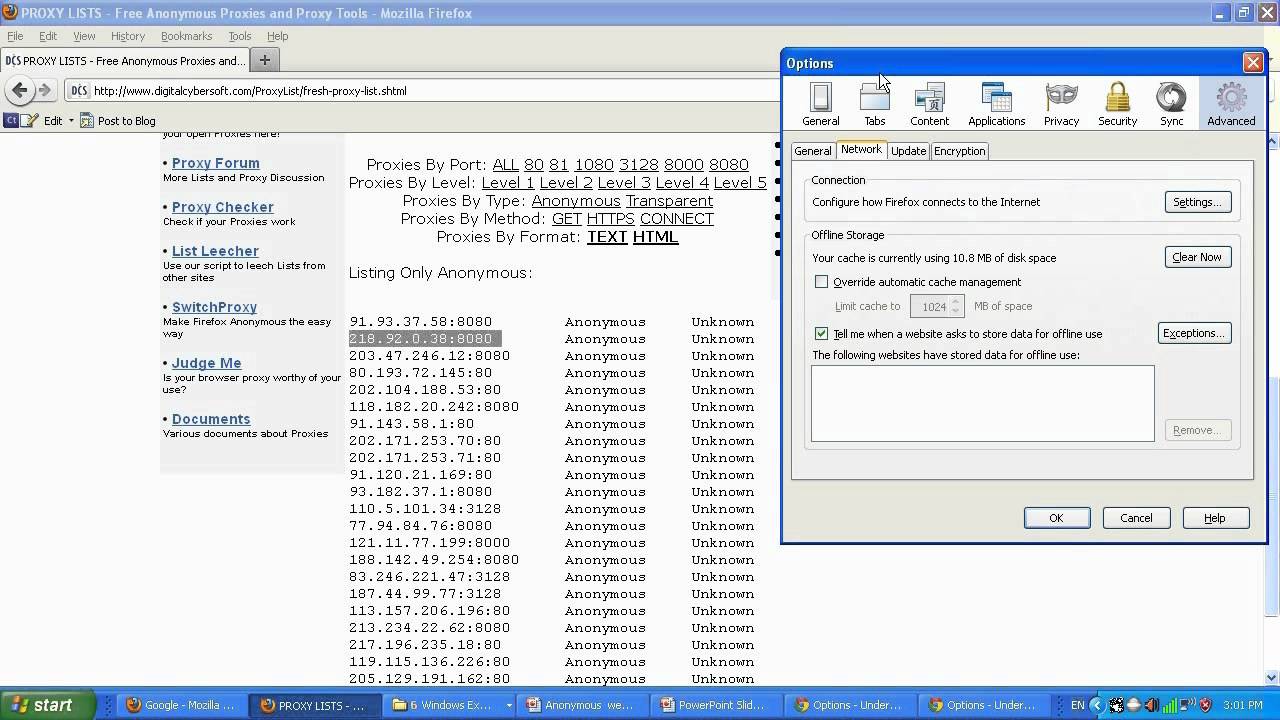Close the Options dialog
The height and width of the screenshot is (720, 1280).
[1252, 63]
